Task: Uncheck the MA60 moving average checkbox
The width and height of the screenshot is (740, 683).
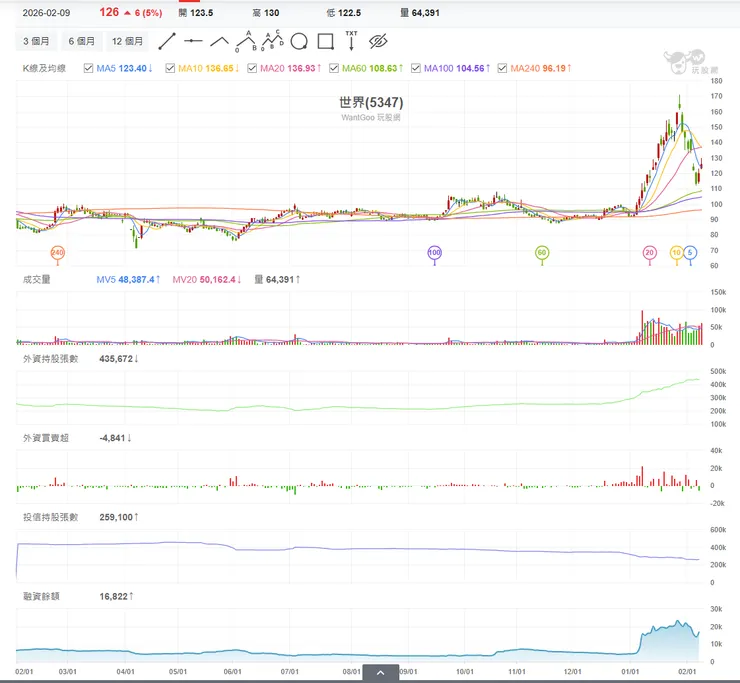Action: pyautogui.click(x=334, y=68)
